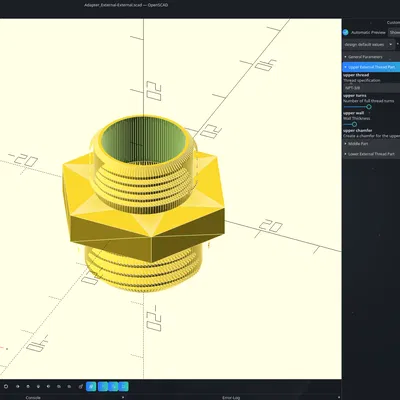Click the 'upper wall' parameter label
400x400 pixels.
click(353, 113)
